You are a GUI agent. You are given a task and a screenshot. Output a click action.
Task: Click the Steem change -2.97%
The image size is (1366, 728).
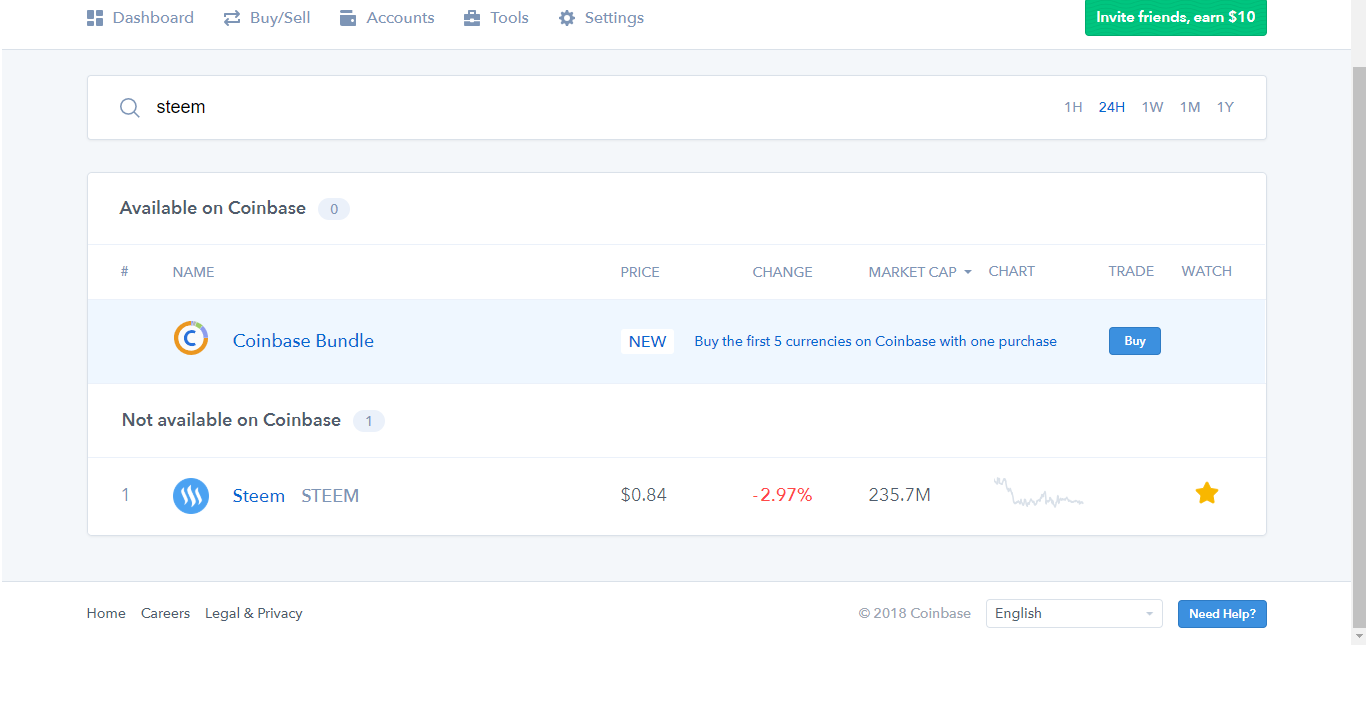[x=782, y=495]
